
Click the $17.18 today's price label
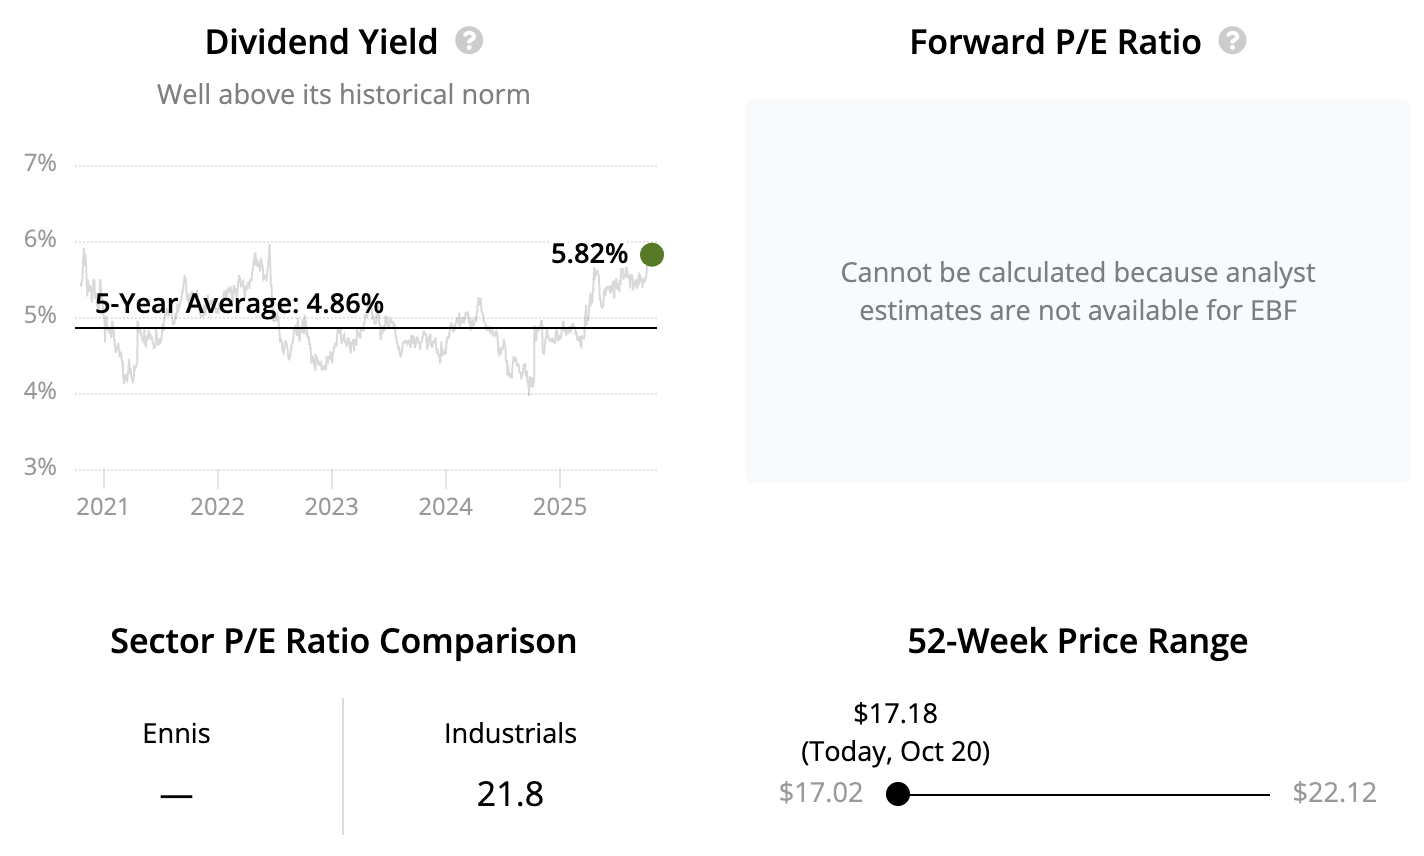pos(895,713)
